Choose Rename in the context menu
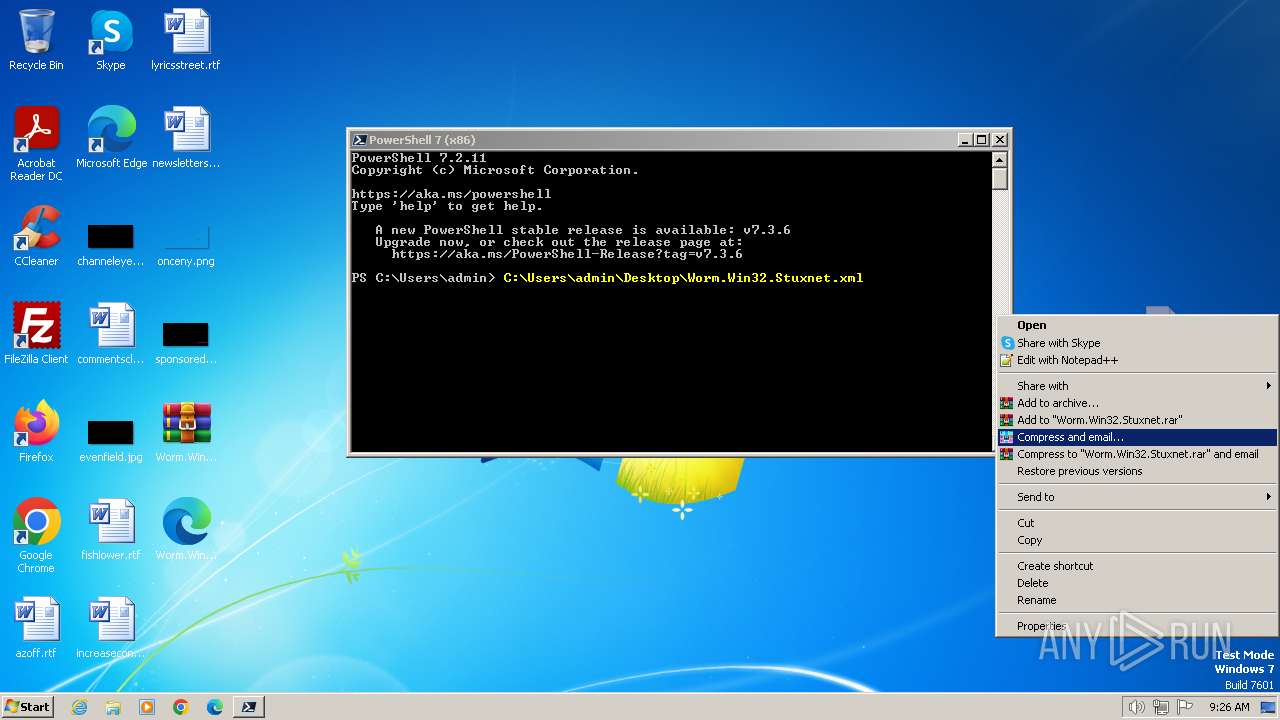This screenshot has height=720, width=1280. (x=1136, y=600)
